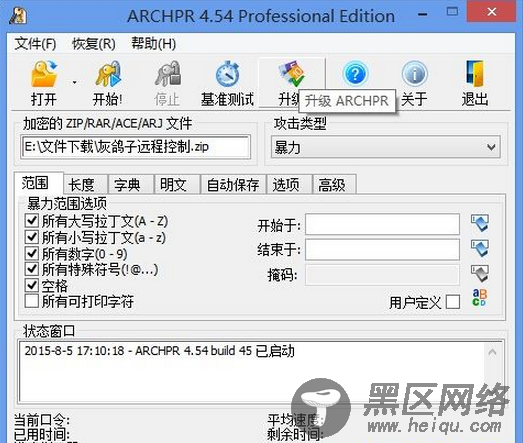Check 所有可打印字符 checkbox
Screen dimensions: 523x443
click(32, 301)
